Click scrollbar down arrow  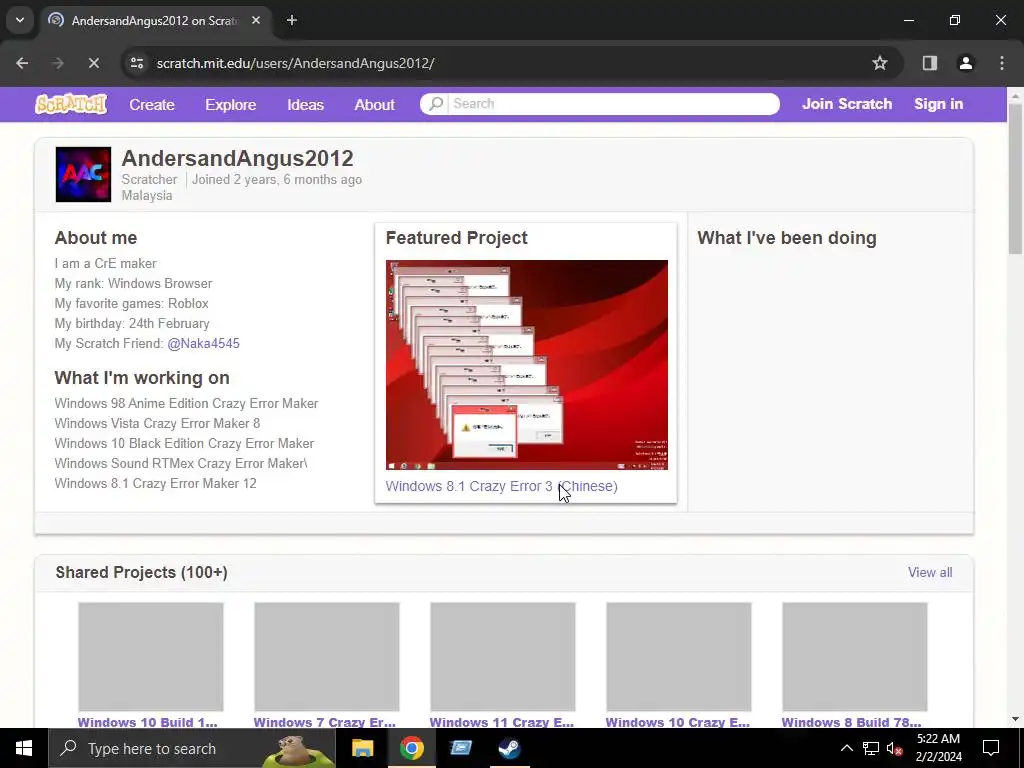pyautogui.click(x=1015, y=720)
